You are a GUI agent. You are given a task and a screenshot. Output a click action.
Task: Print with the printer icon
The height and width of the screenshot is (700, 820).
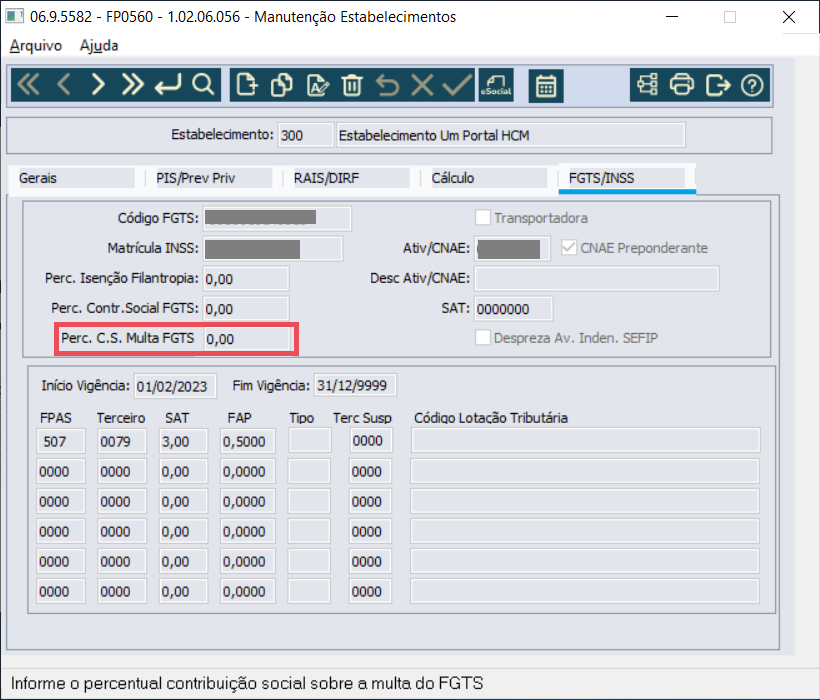(x=682, y=84)
